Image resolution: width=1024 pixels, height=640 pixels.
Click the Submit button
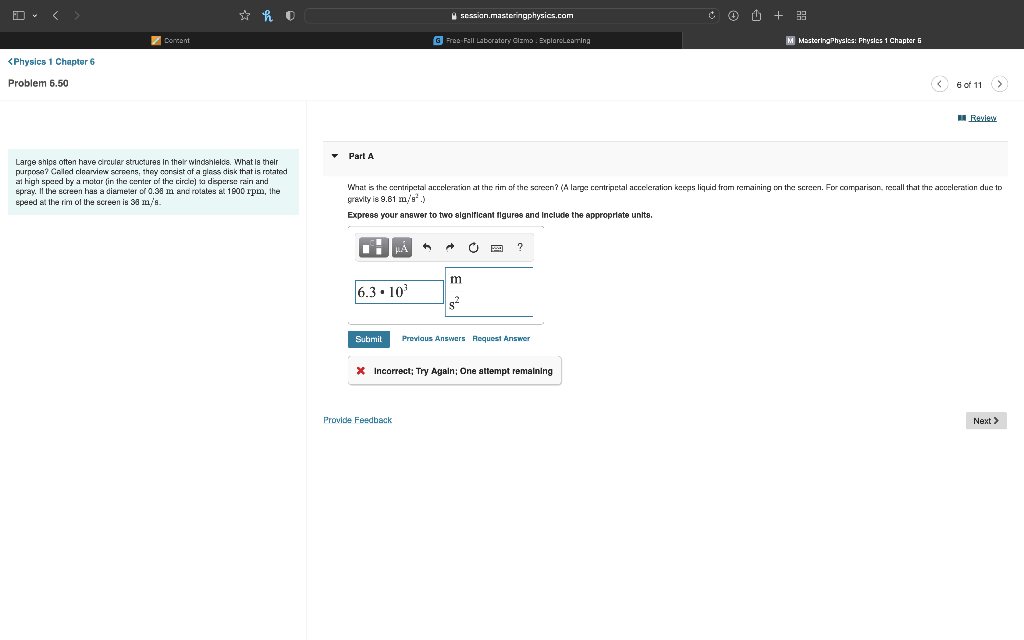tap(368, 339)
